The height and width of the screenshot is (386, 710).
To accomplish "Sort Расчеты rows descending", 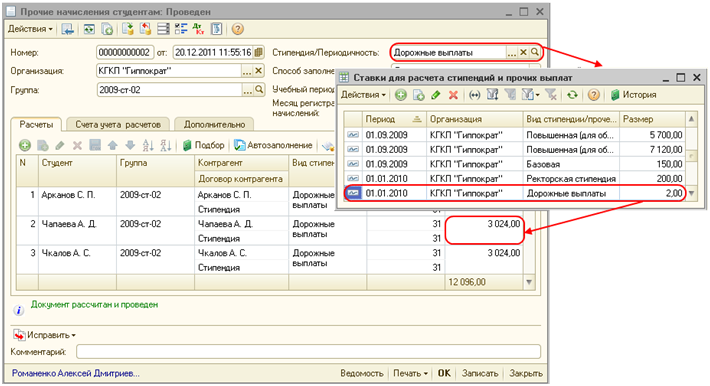I will tap(166, 145).
